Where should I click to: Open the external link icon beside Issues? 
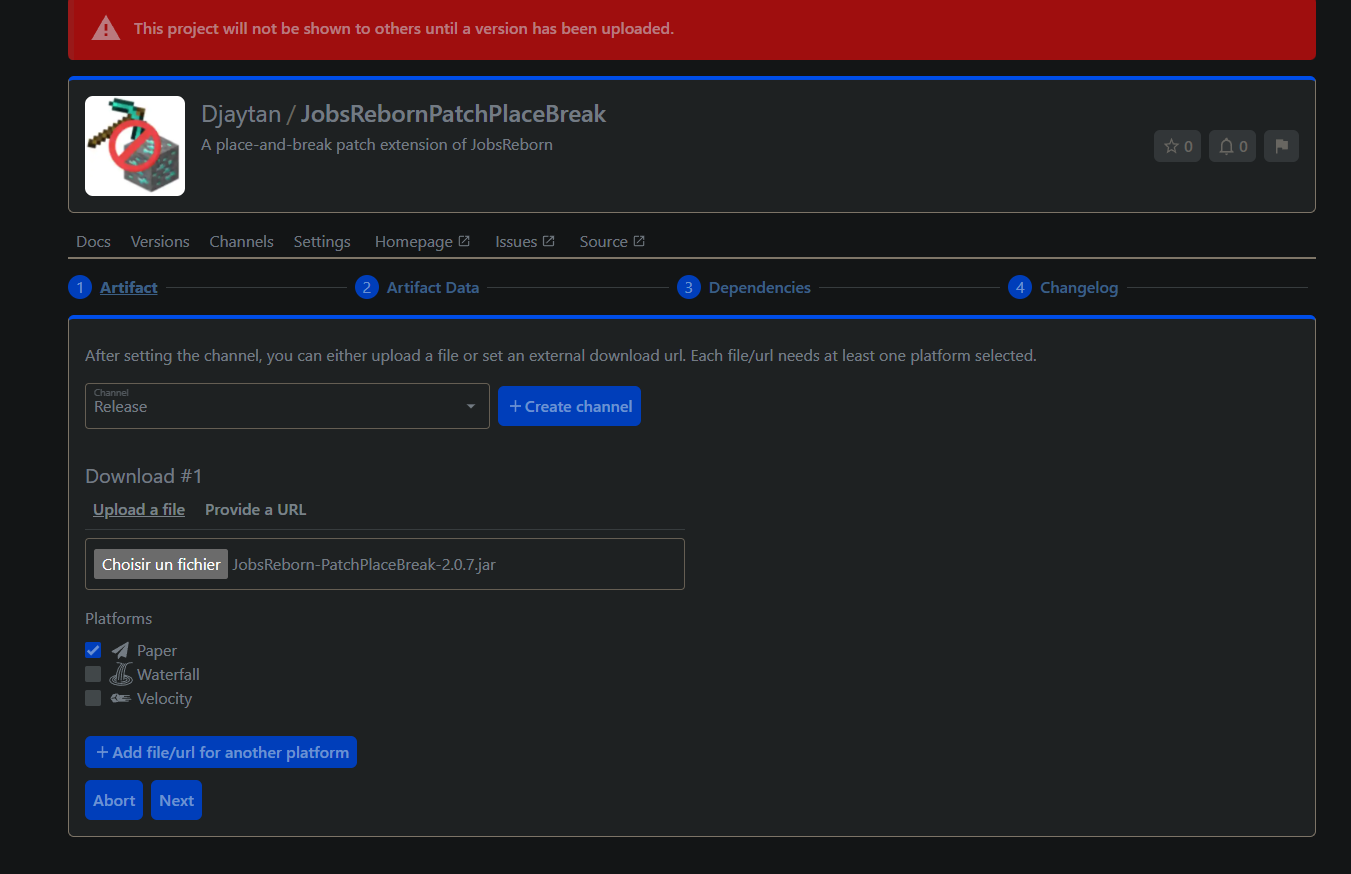coord(549,240)
